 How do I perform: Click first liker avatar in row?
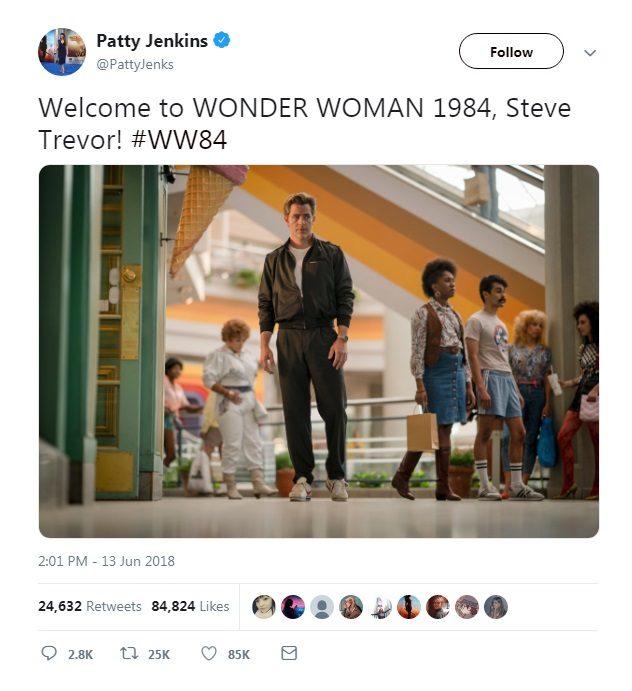264,607
